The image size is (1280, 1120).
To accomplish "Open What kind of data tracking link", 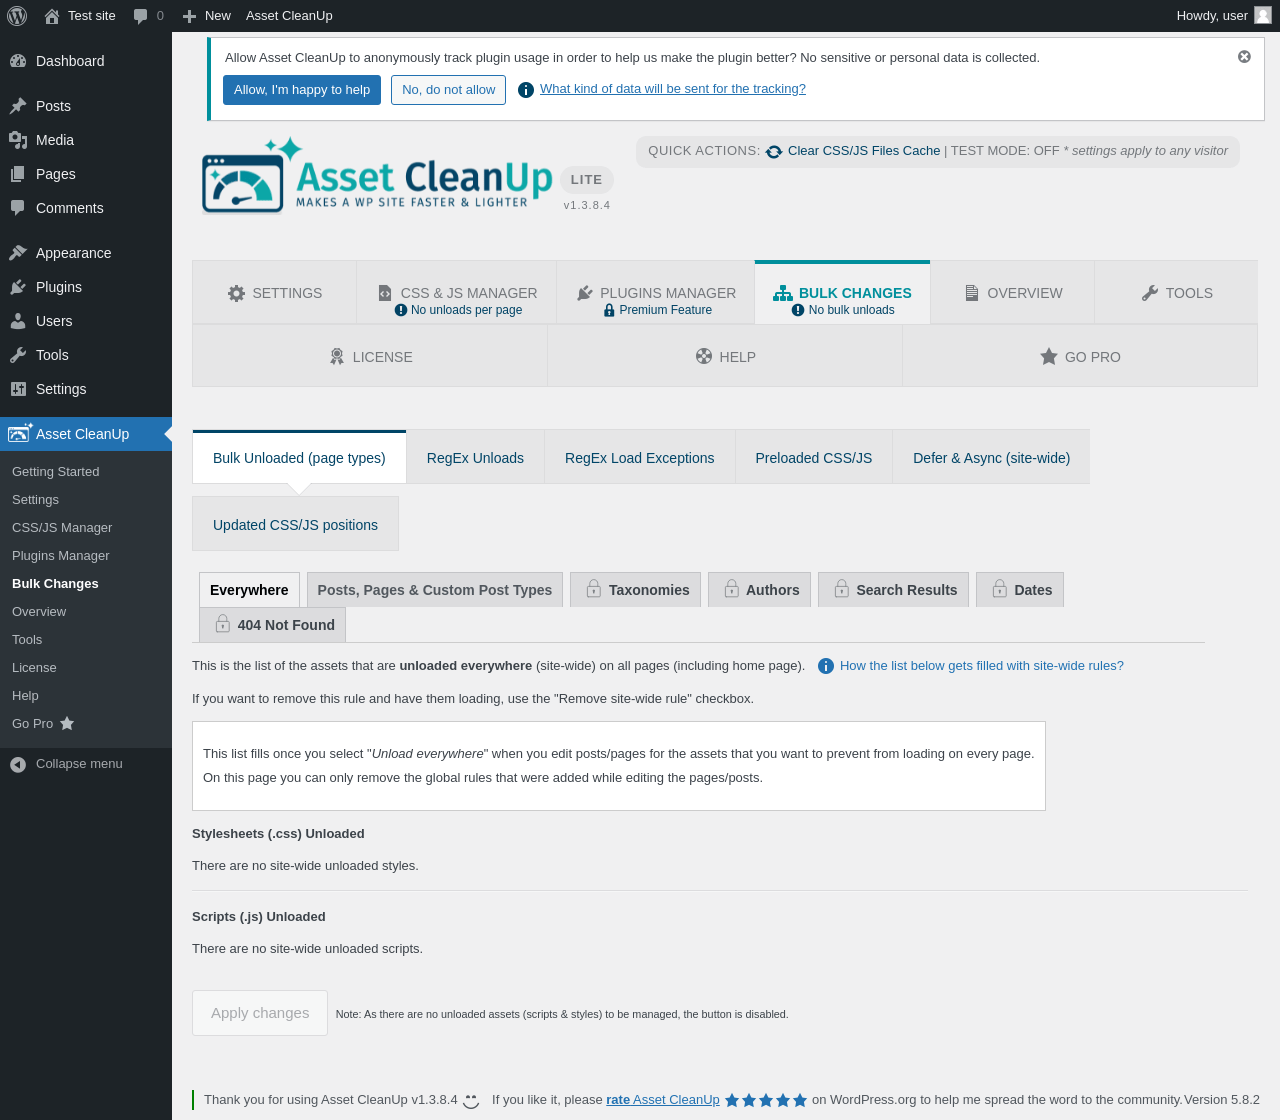I will point(673,89).
